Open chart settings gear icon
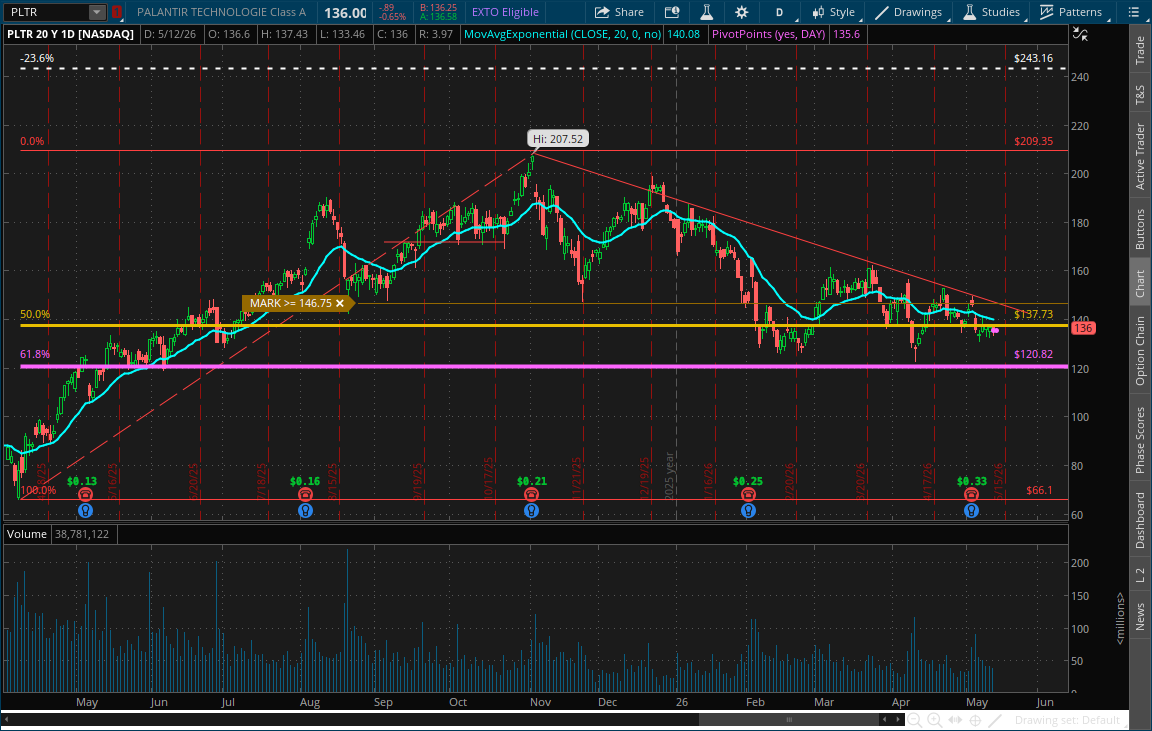This screenshot has width=1152, height=731. tap(741, 12)
